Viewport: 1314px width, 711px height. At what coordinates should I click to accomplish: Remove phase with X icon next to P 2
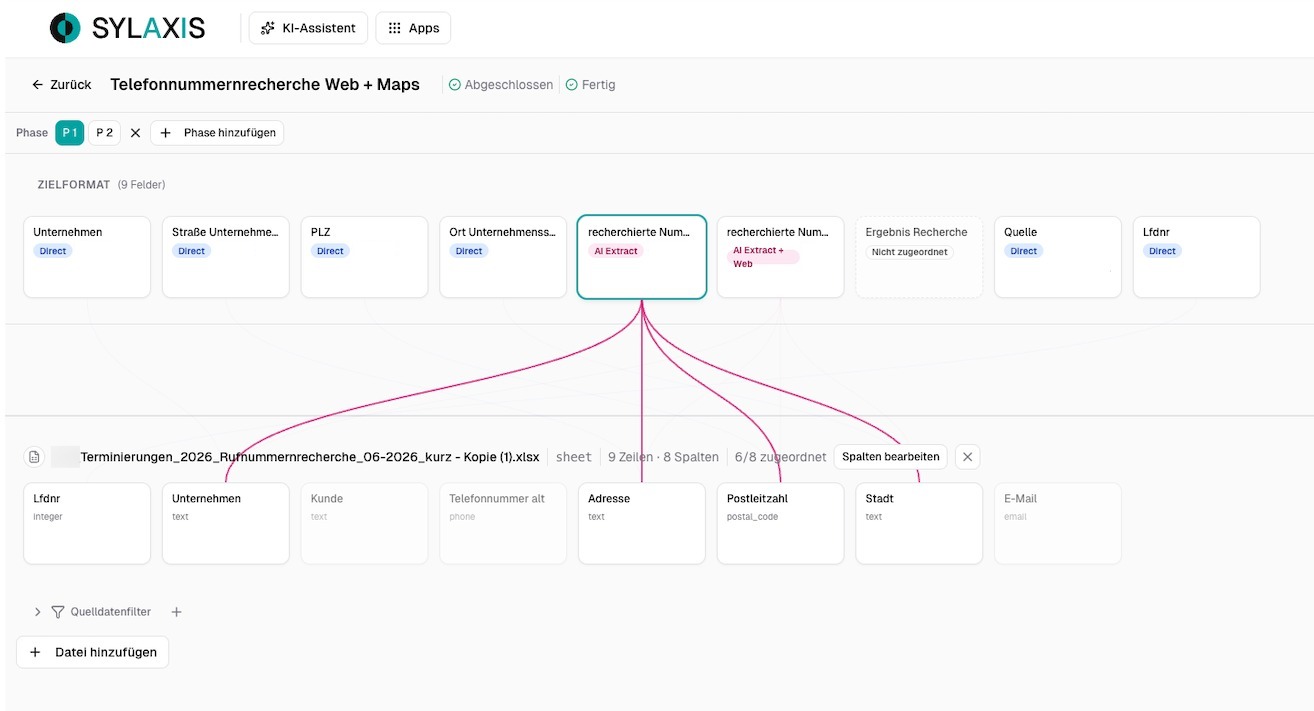click(x=135, y=133)
